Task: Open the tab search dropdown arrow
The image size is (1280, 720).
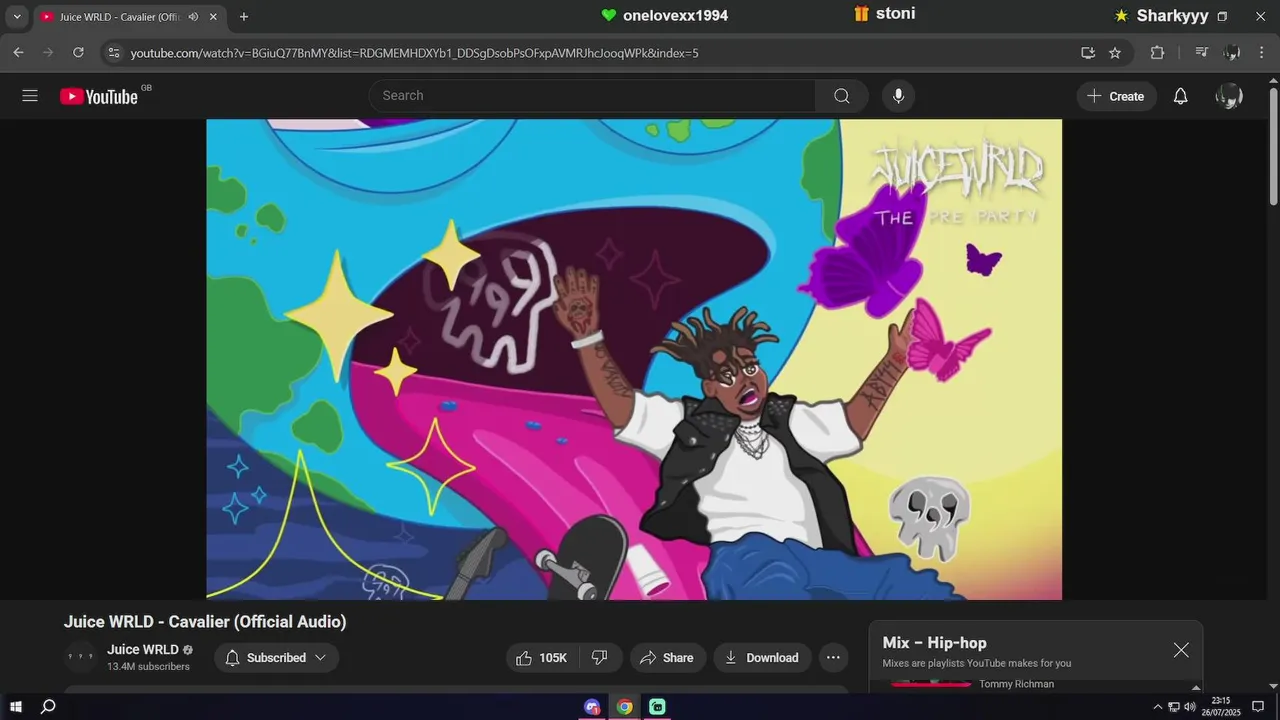Action: (16, 17)
